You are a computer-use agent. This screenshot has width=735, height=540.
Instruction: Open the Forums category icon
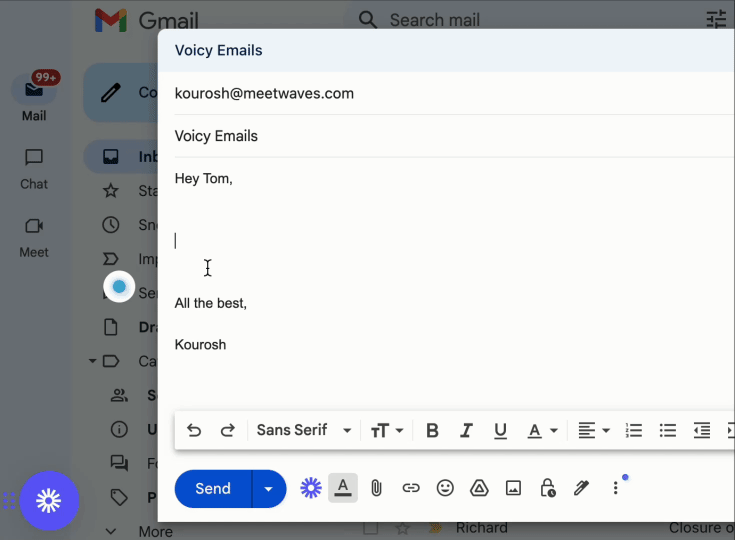click(x=119, y=463)
